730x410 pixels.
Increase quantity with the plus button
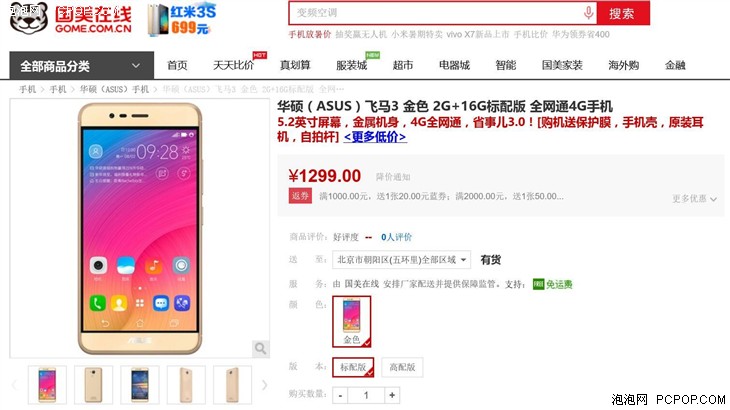392,395
